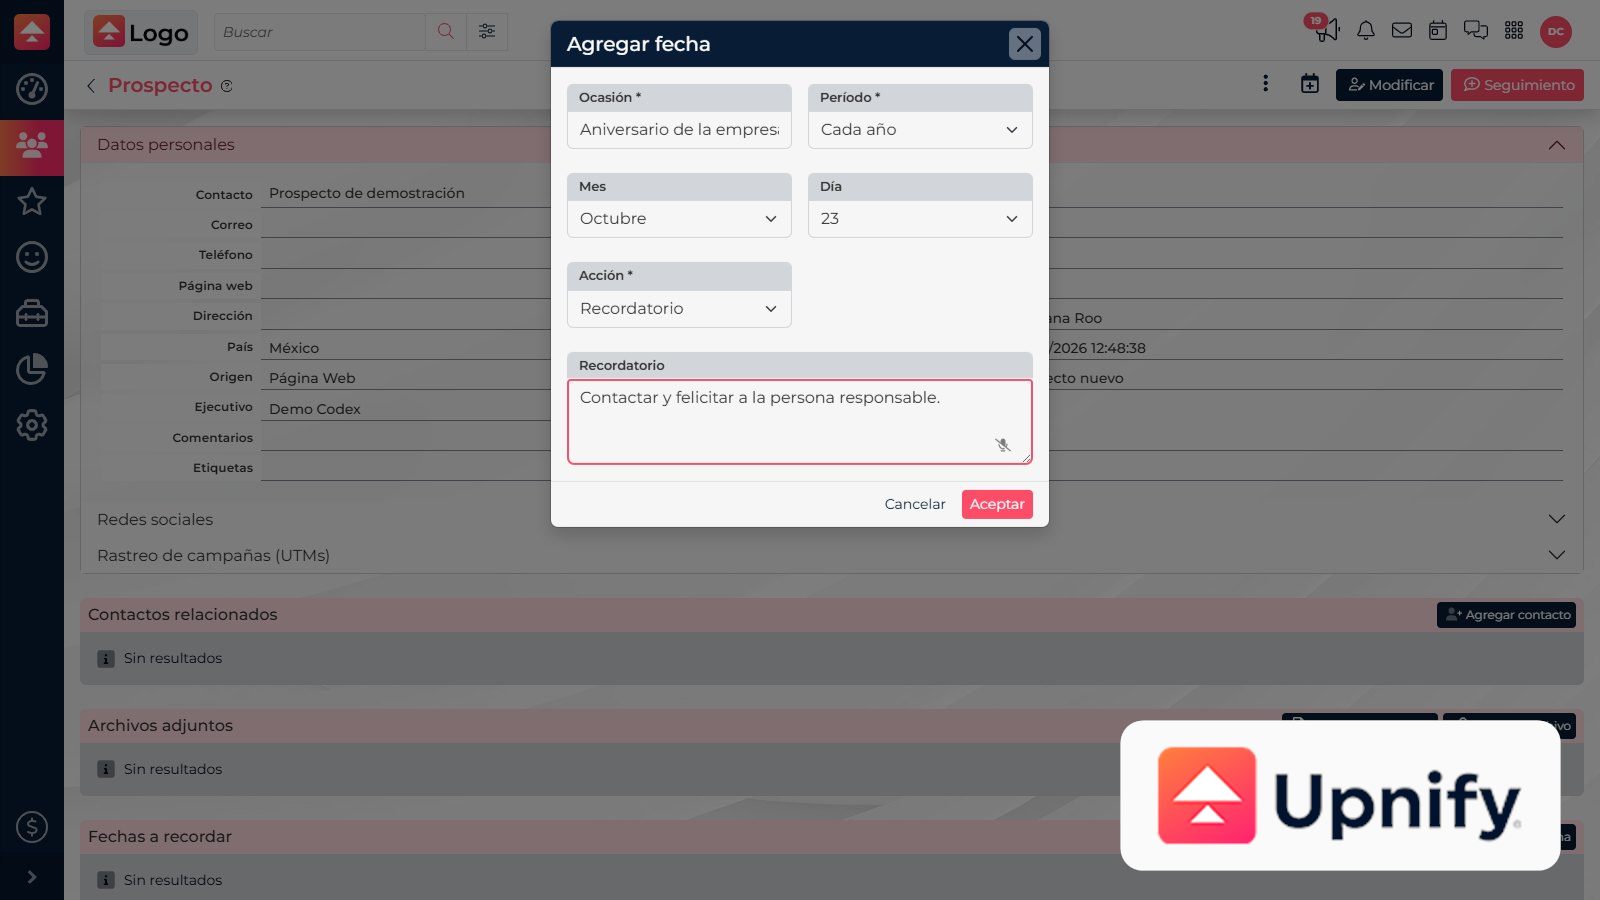Go back with the arrow beside Prospecto
The image size is (1600, 900).
click(x=91, y=86)
